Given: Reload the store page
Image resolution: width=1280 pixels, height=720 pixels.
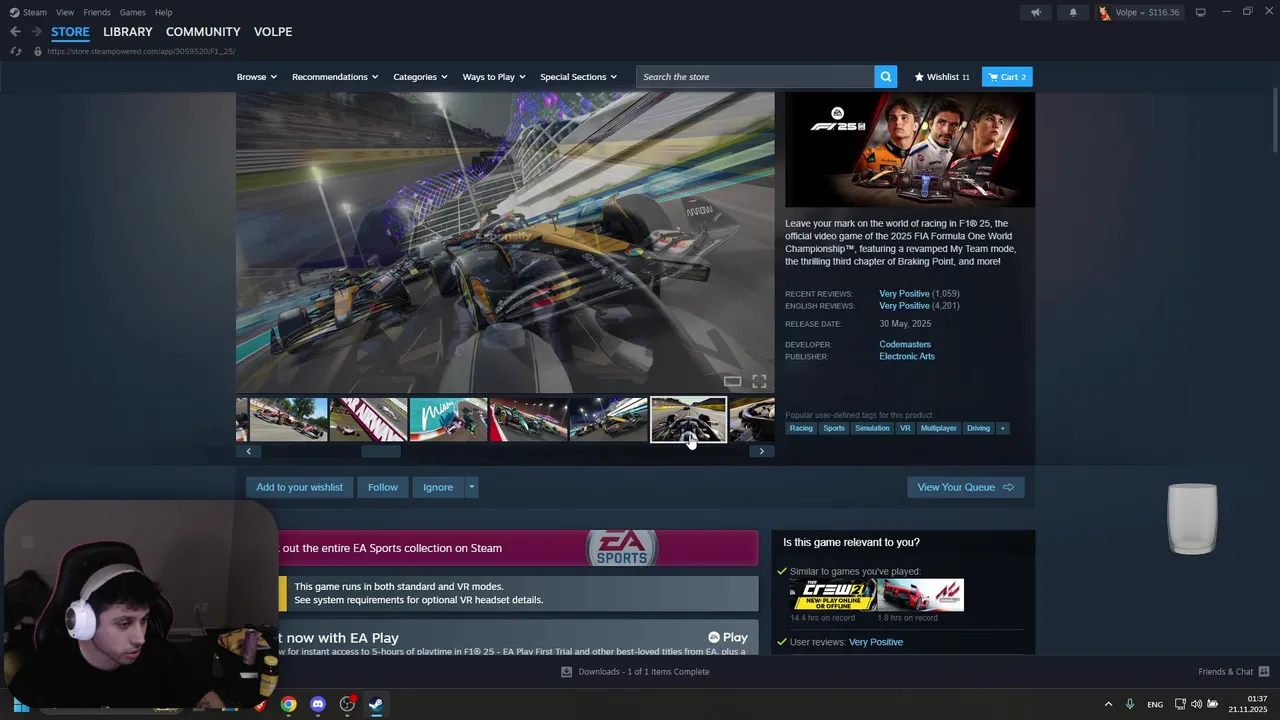Looking at the screenshot, I should pyautogui.click(x=15, y=51).
